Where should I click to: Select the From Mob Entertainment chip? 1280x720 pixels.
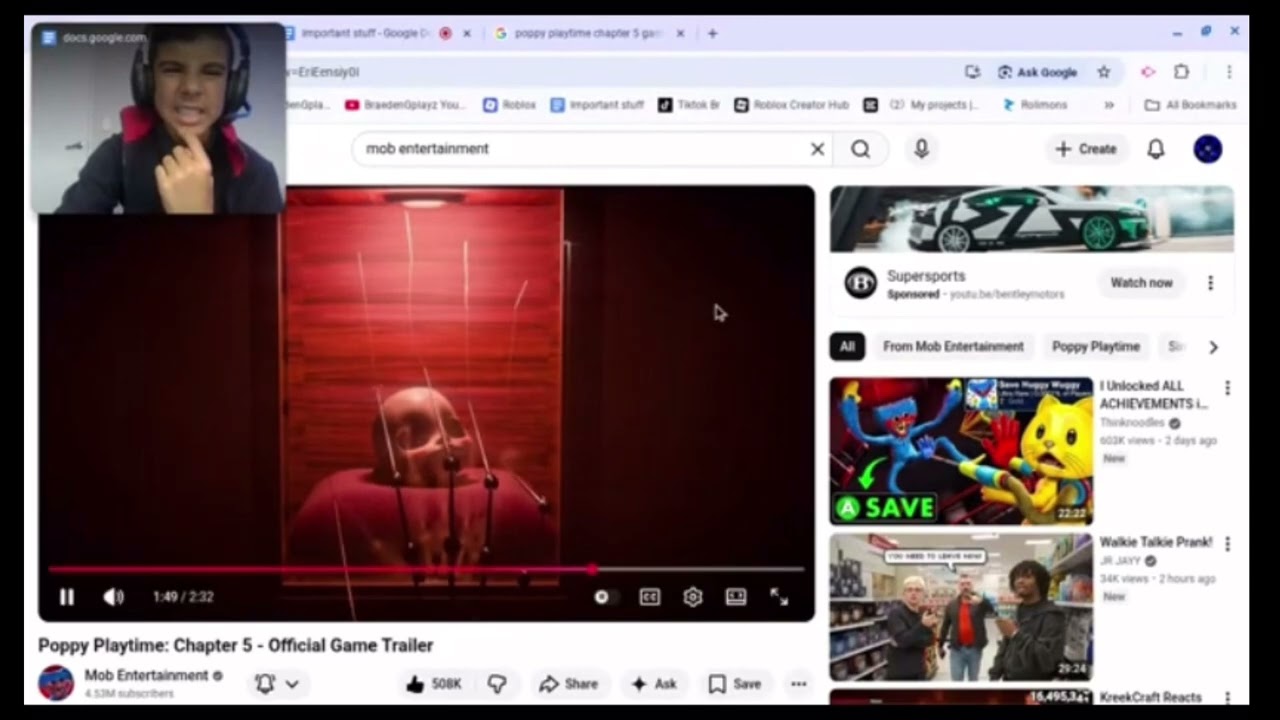tap(953, 347)
